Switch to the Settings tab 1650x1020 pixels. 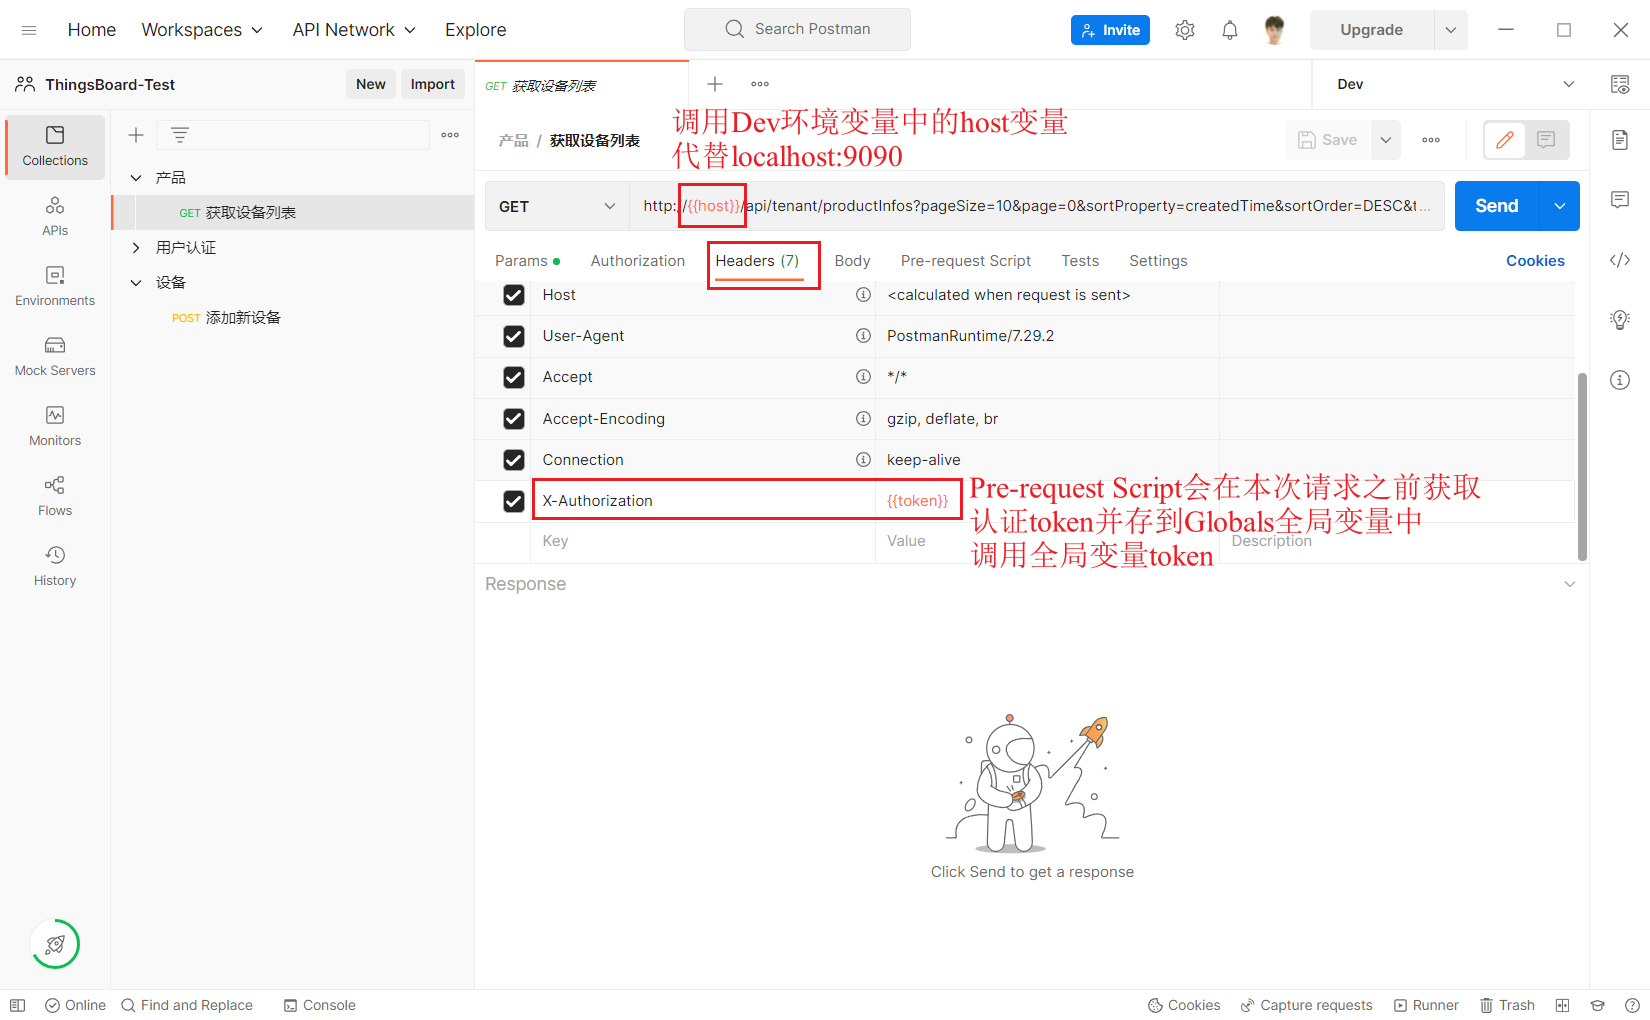pyautogui.click(x=1158, y=261)
